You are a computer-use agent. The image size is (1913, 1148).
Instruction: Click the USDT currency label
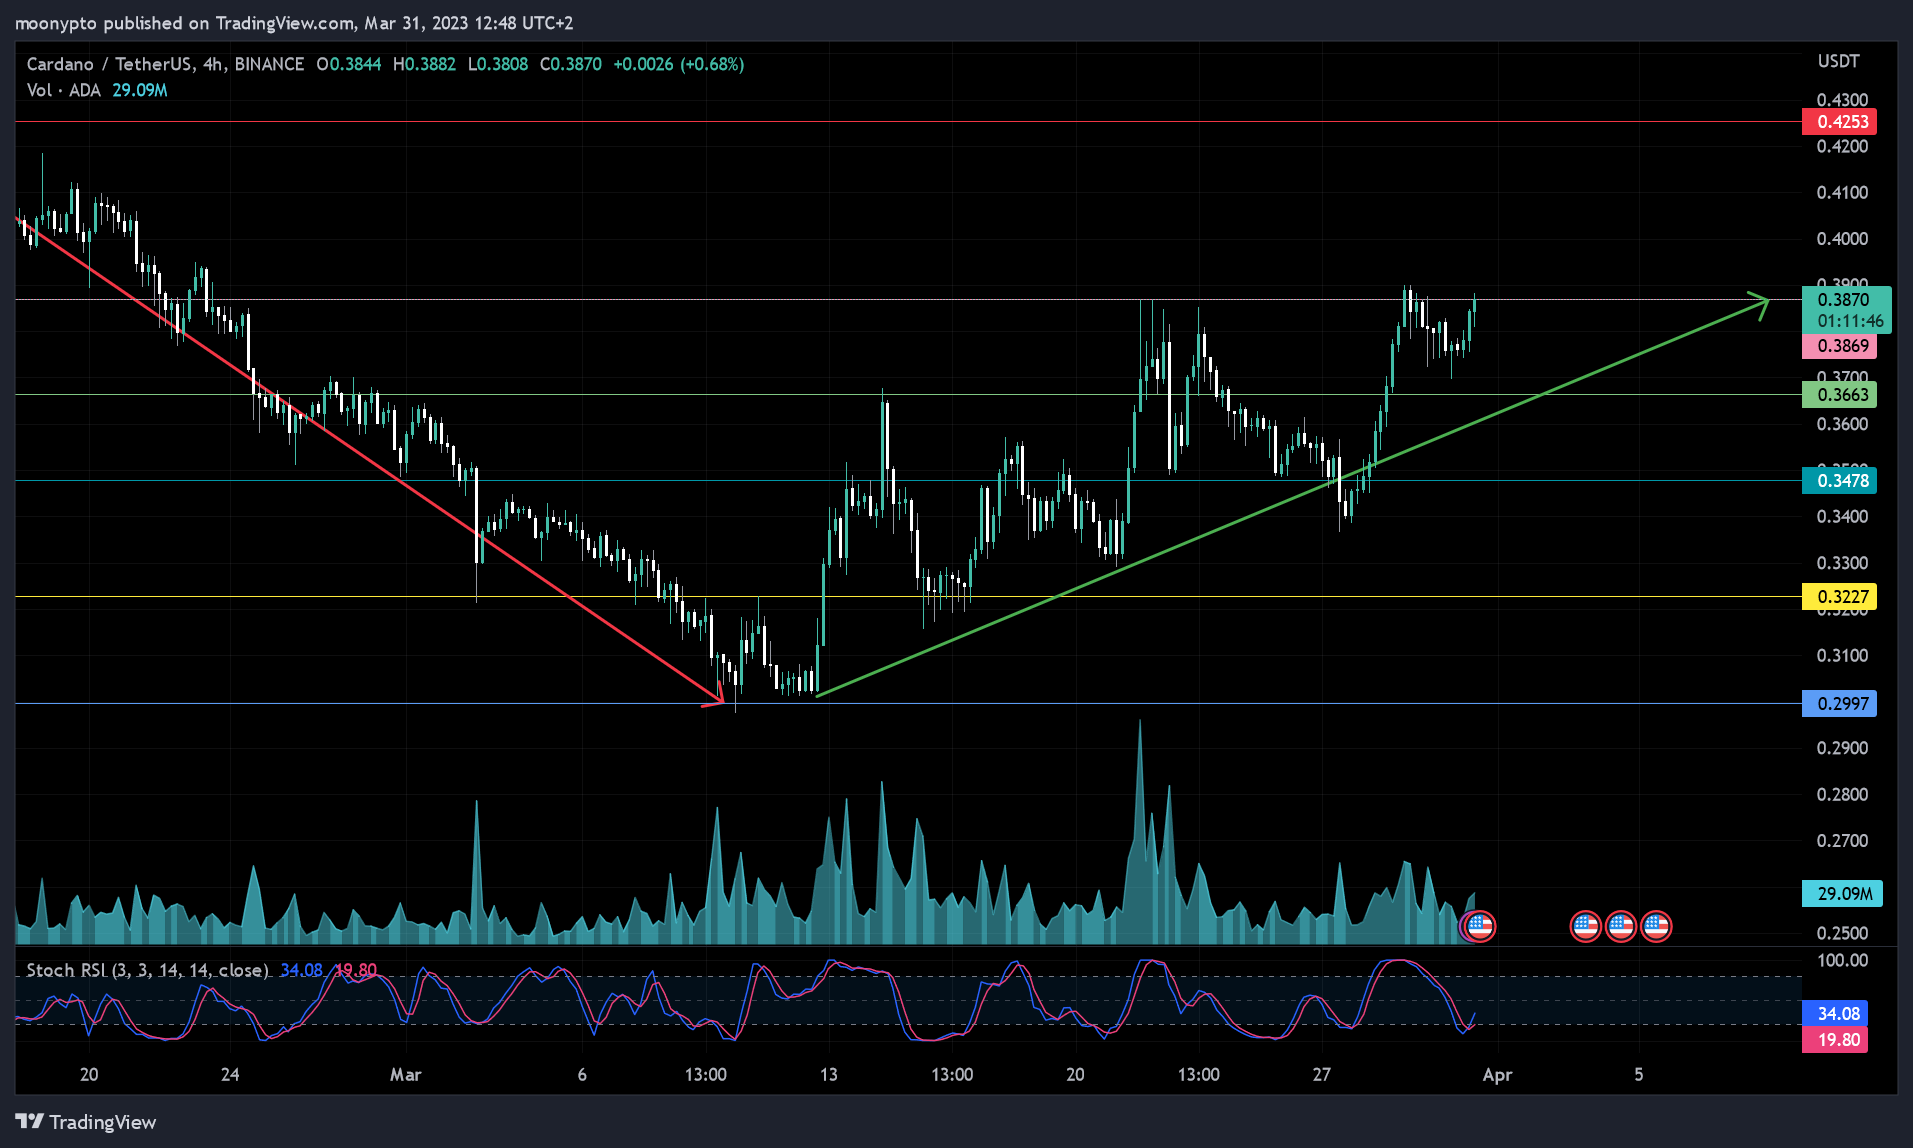pos(1838,61)
